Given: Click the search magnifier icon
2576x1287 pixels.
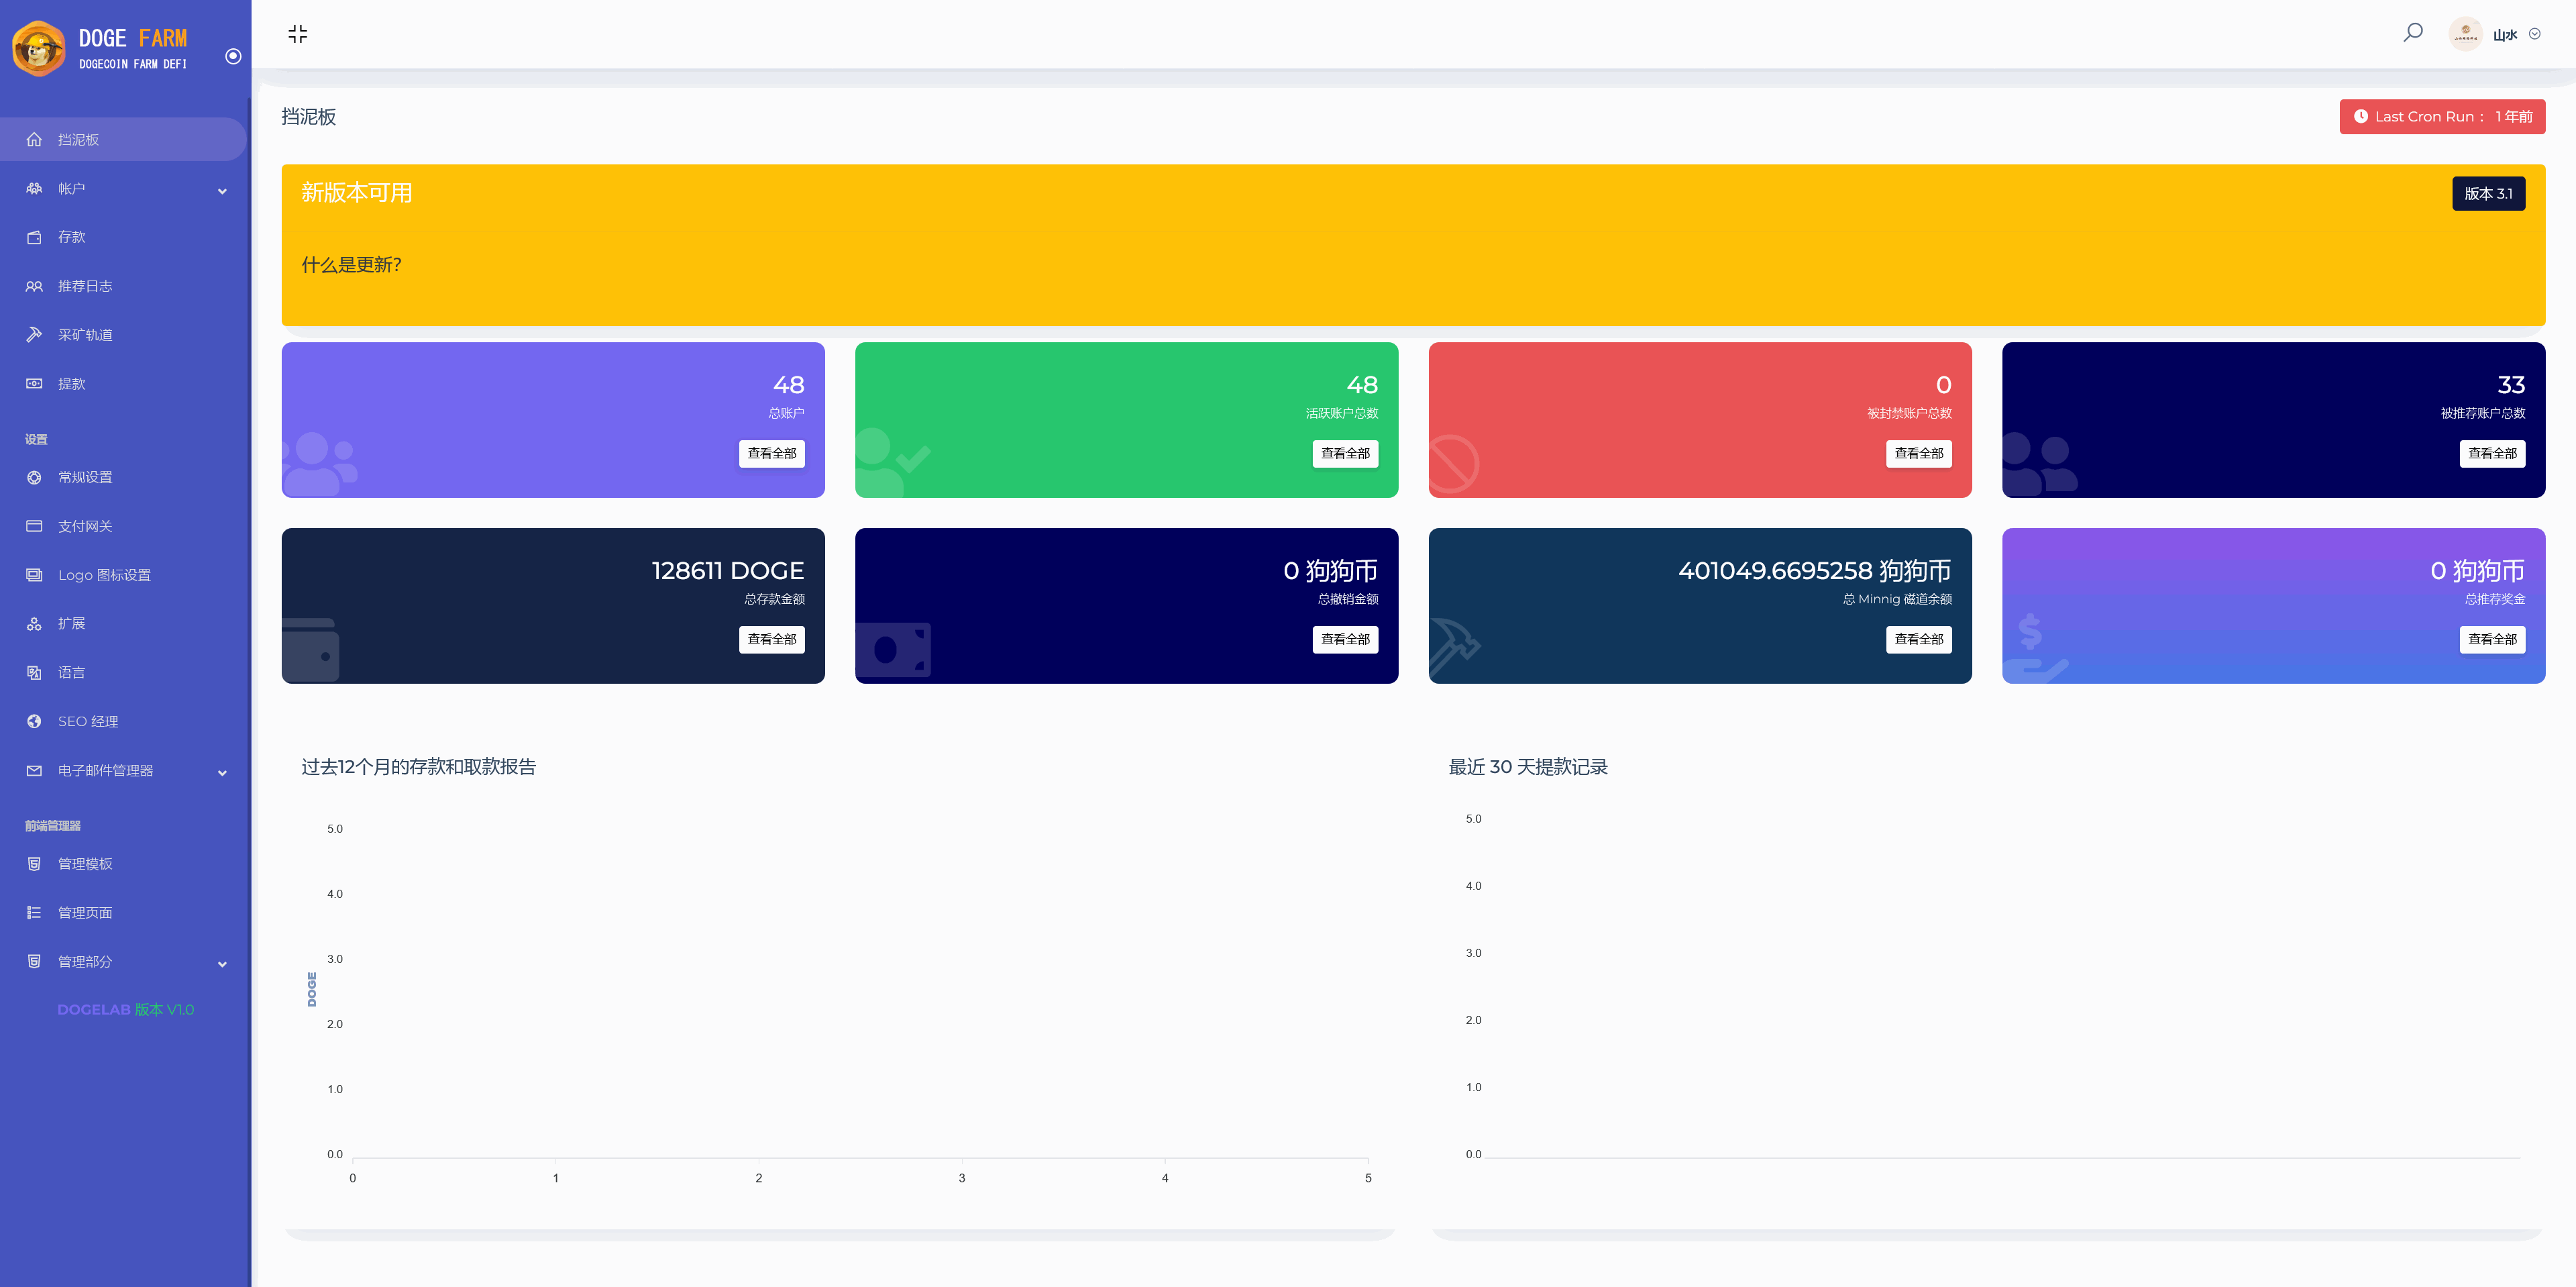Looking at the screenshot, I should click(2412, 33).
